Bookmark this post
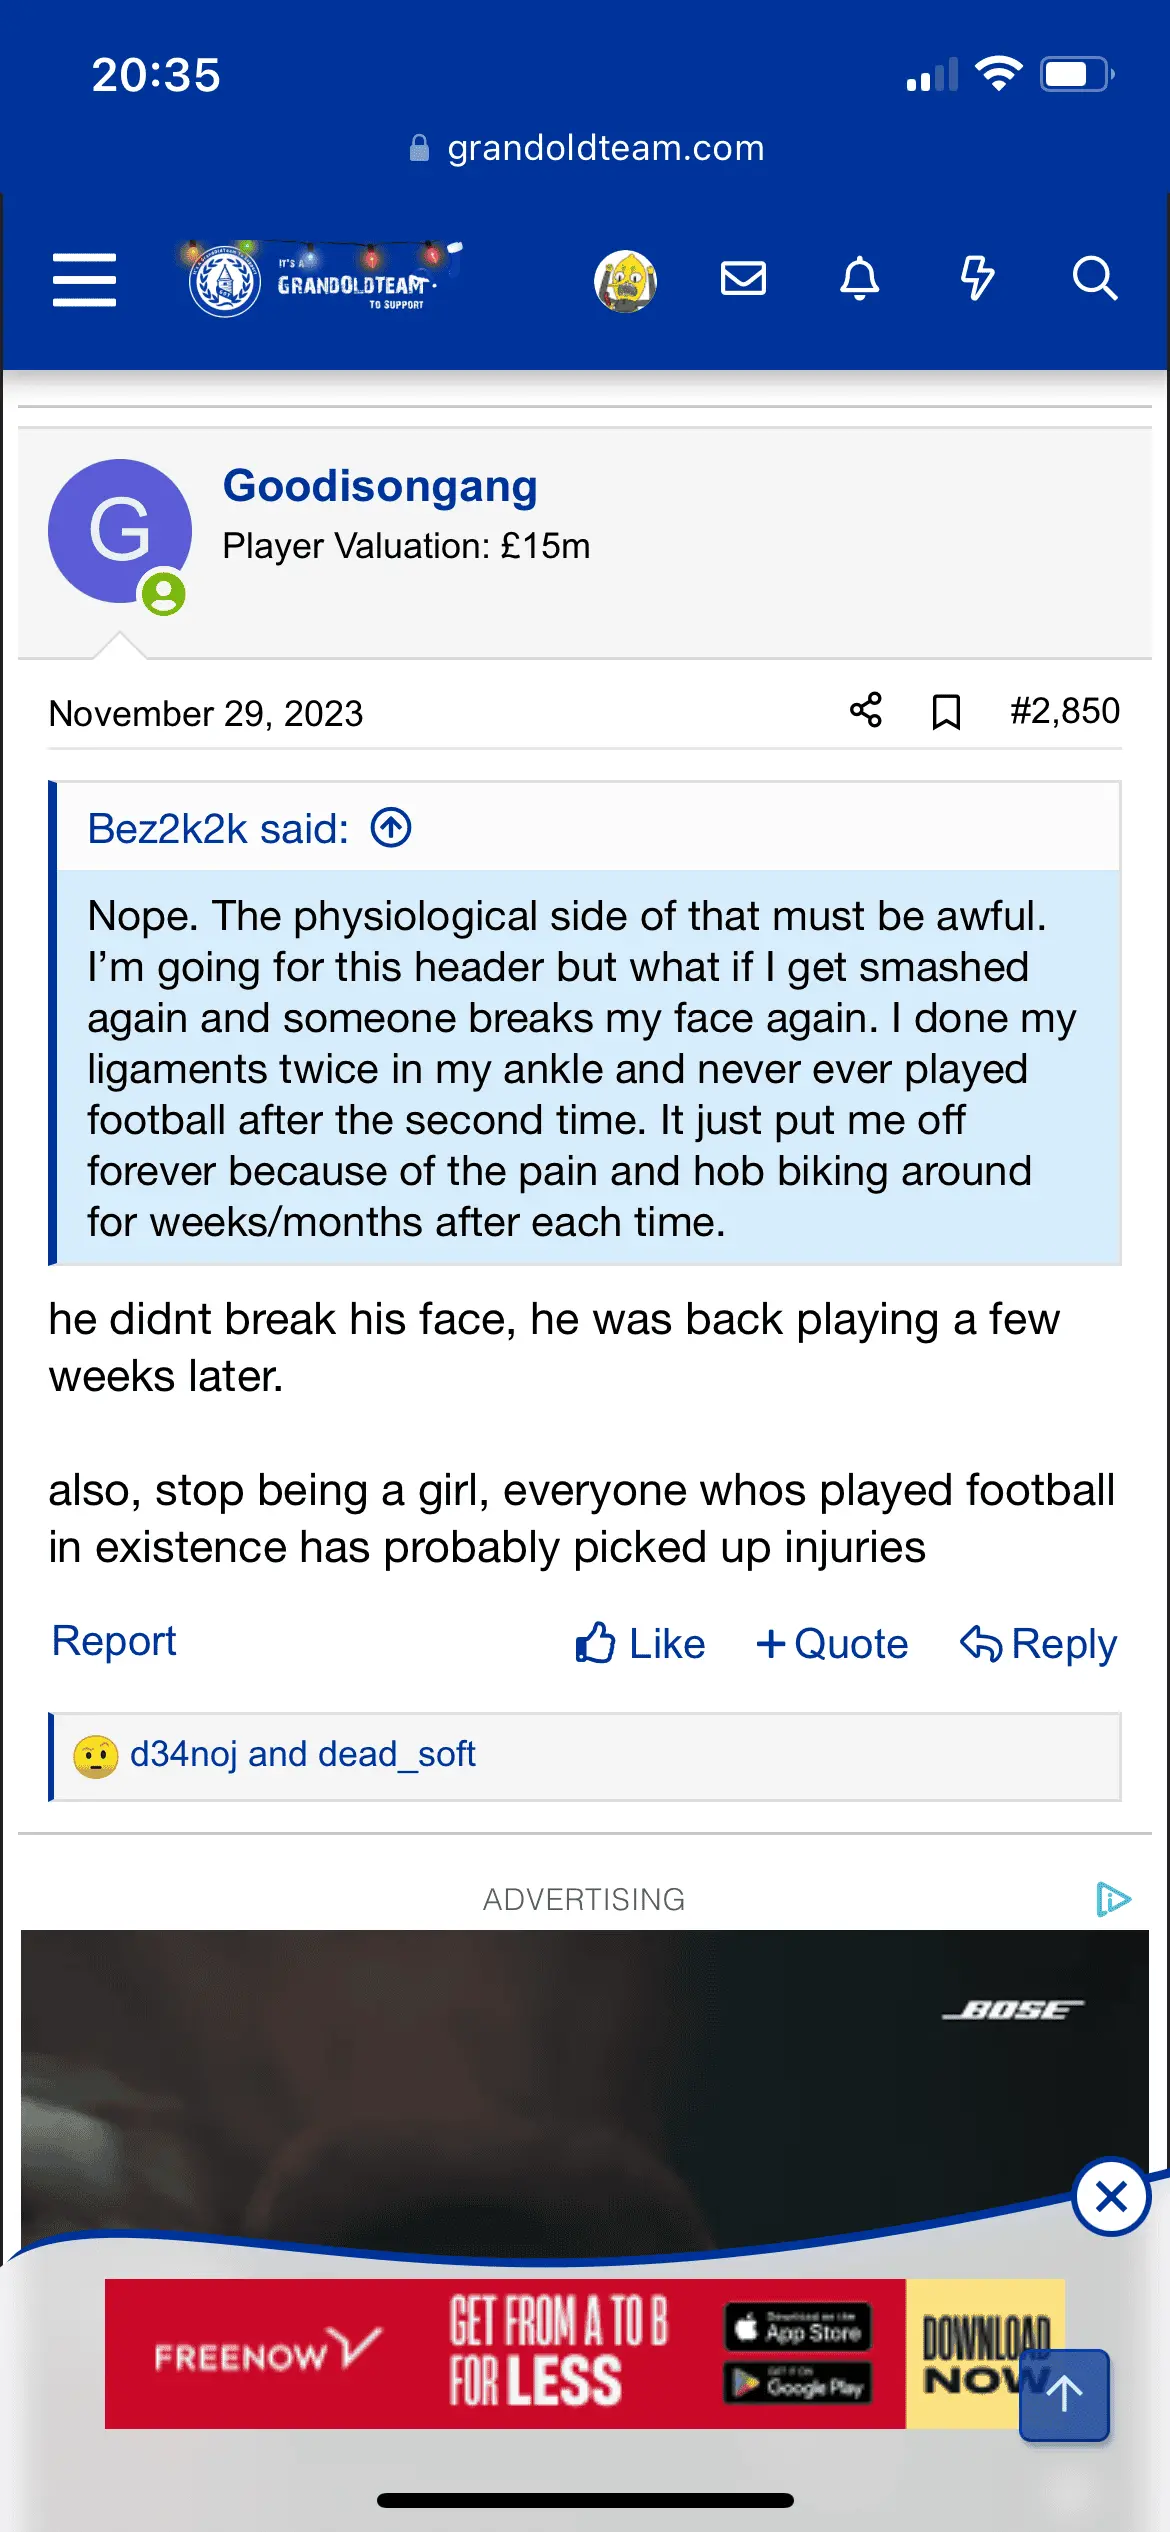 [x=946, y=712]
